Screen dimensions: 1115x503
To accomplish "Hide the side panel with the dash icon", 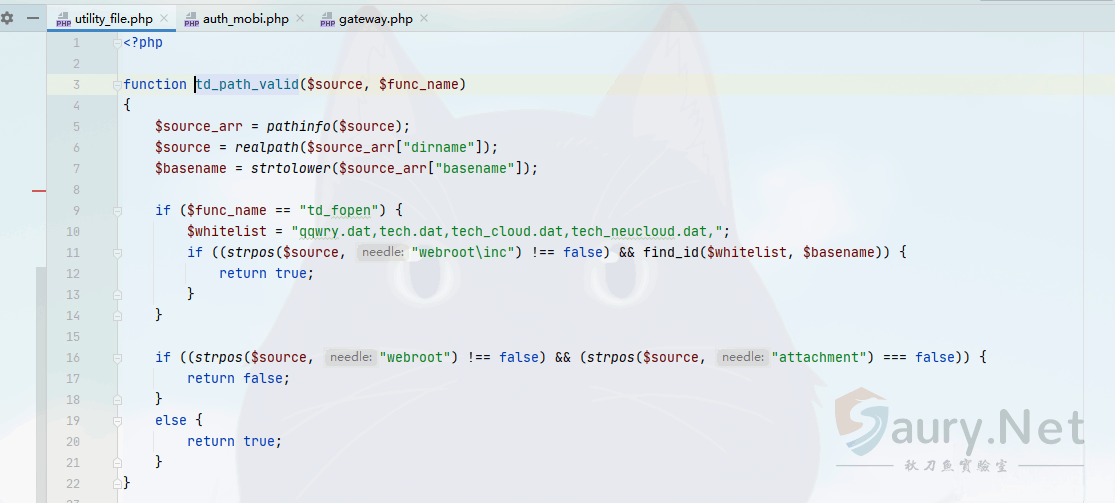I will click(x=34, y=18).
